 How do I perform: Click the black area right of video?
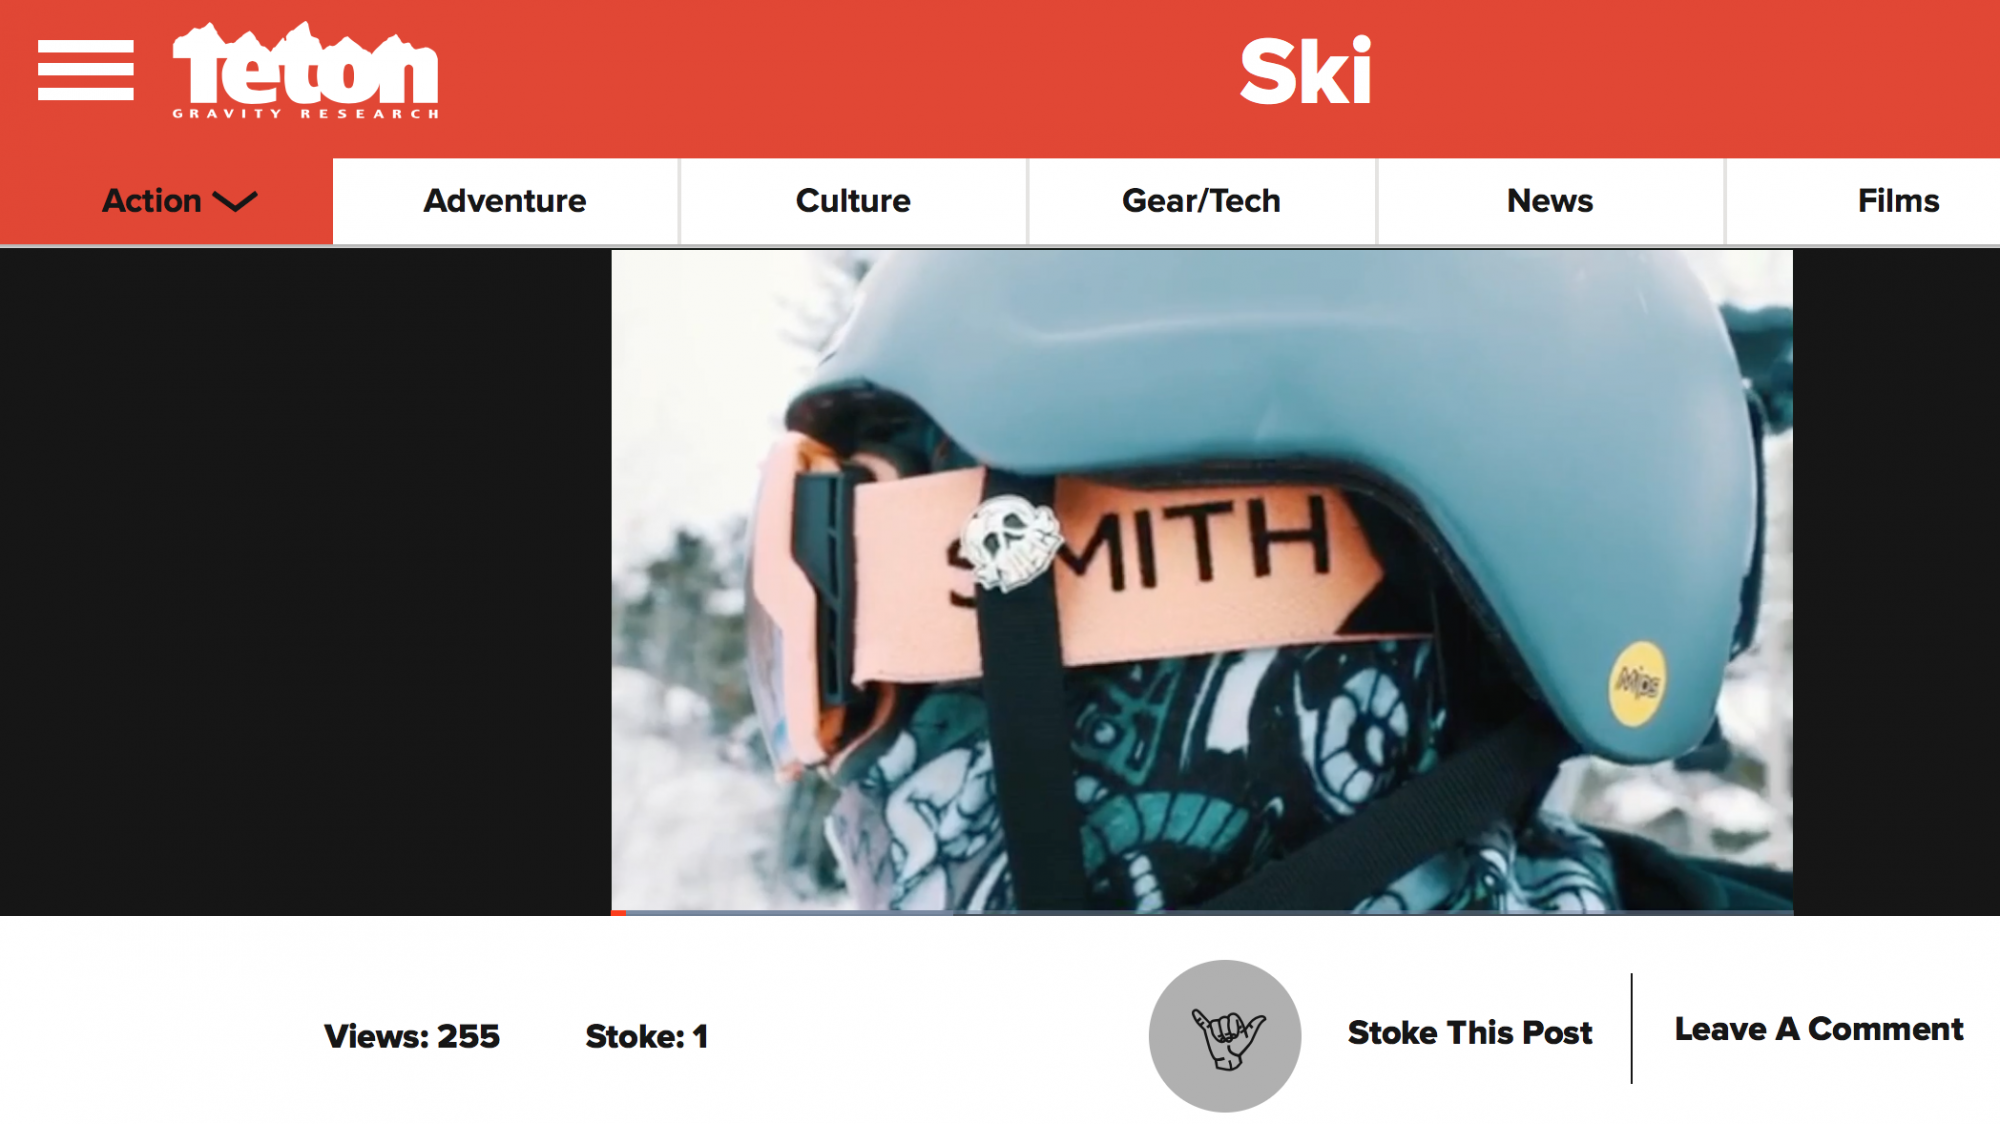1896,582
